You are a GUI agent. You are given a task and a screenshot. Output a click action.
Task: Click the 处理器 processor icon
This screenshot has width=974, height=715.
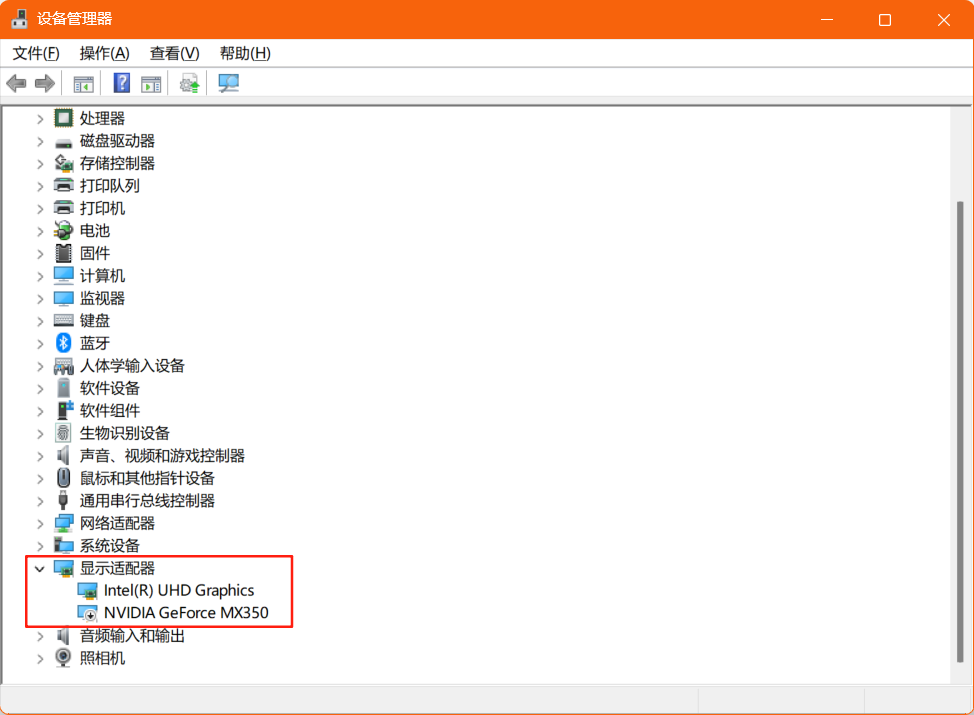[x=63, y=117]
